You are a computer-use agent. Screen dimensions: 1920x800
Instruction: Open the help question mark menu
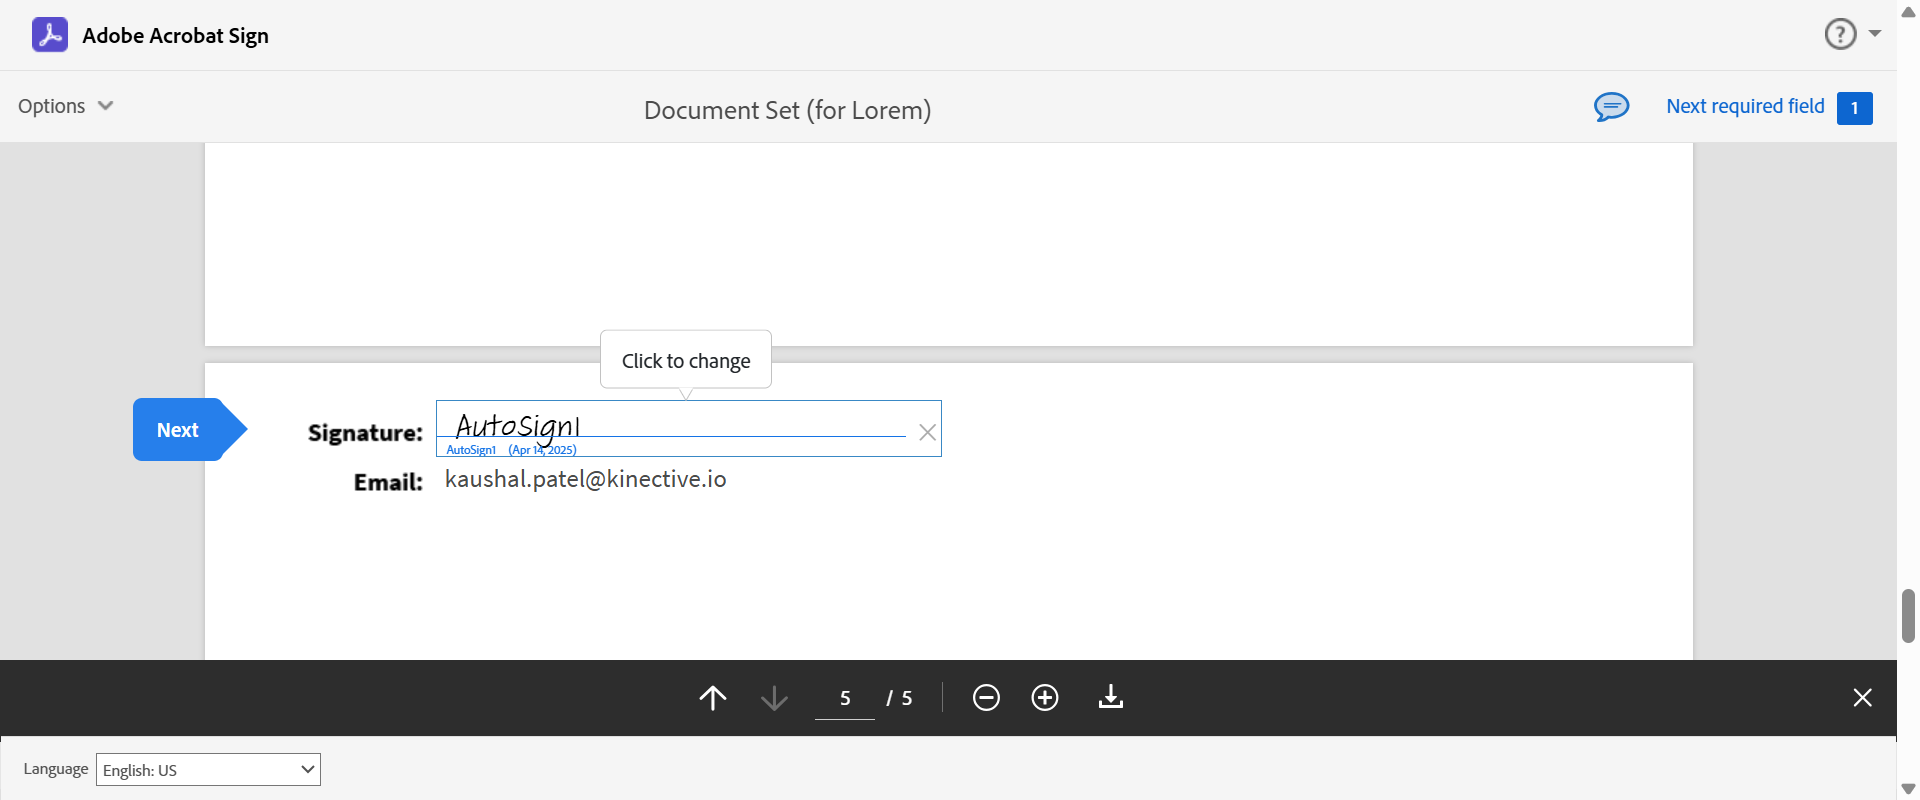(x=1840, y=34)
